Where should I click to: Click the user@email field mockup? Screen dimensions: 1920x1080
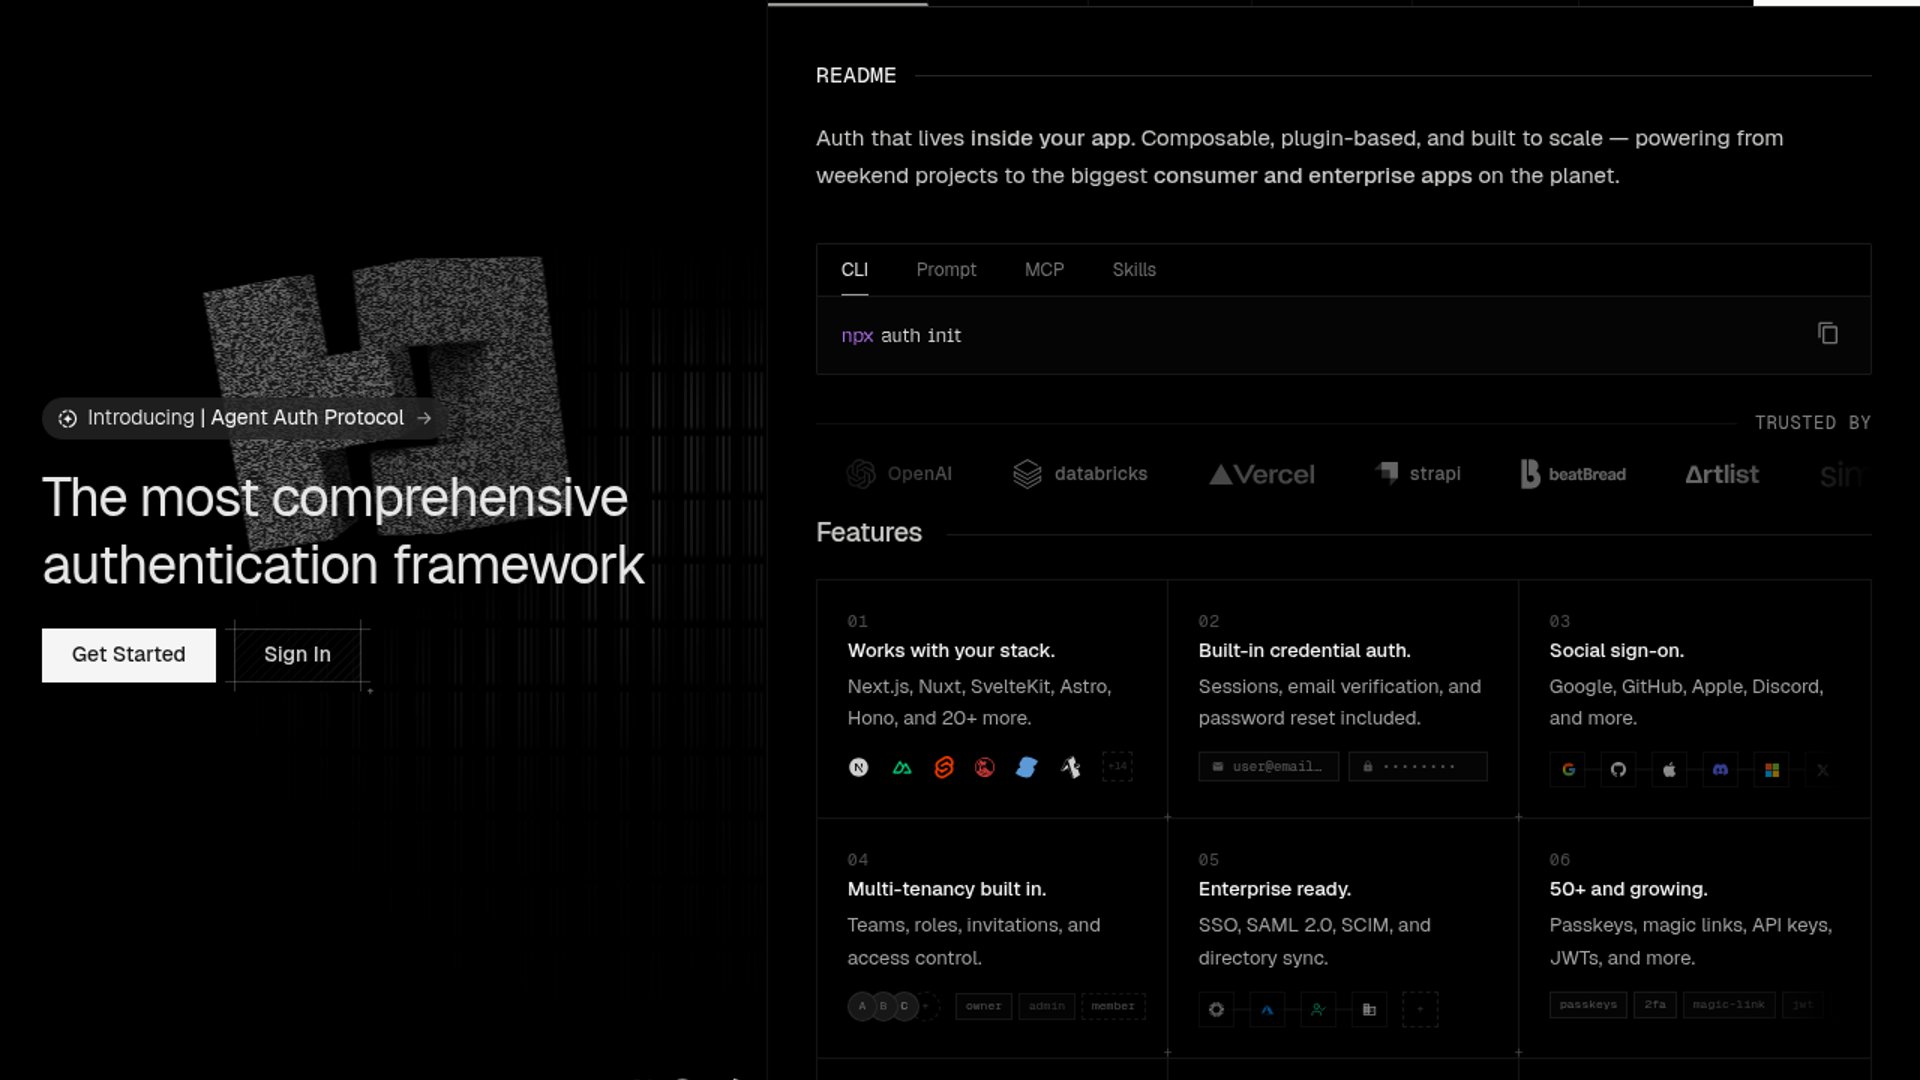1268,767
